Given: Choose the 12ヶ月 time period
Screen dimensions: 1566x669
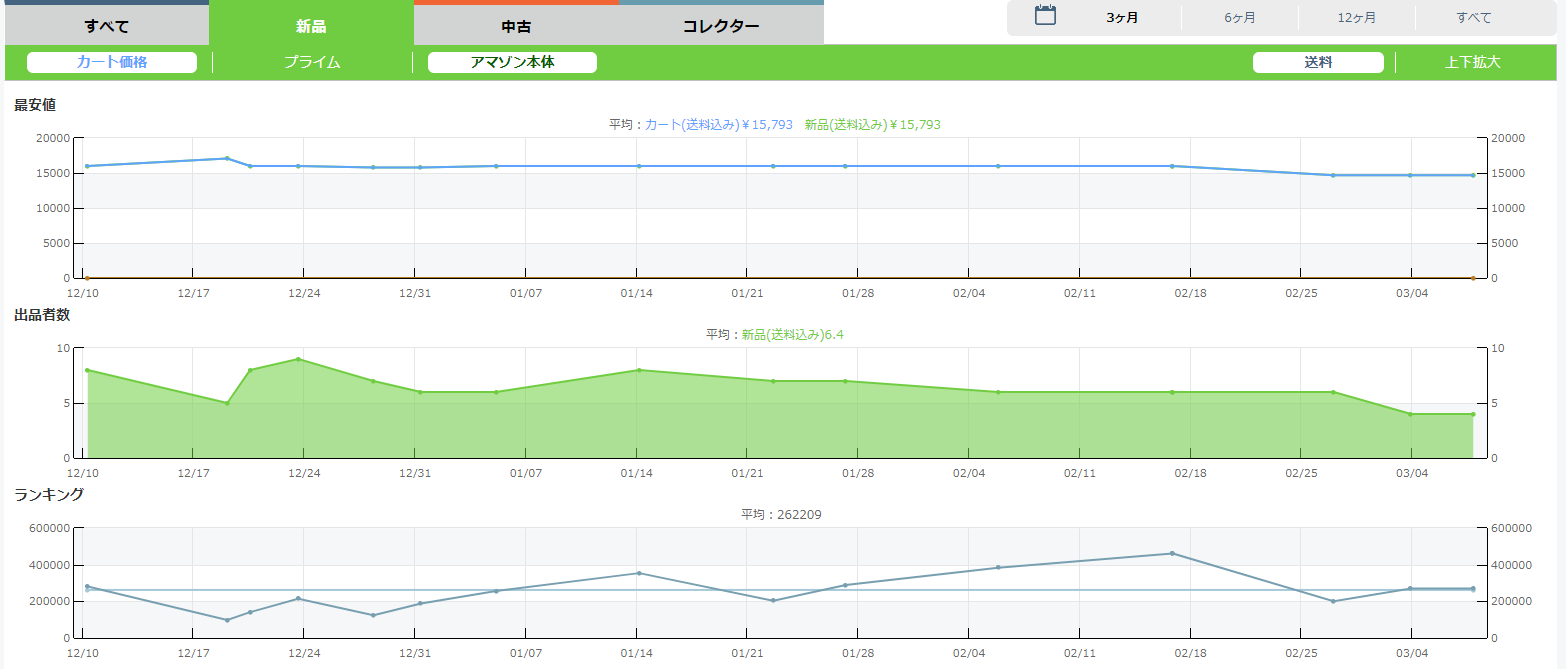Looking at the screenshot, I should [x=1356, y=18].
